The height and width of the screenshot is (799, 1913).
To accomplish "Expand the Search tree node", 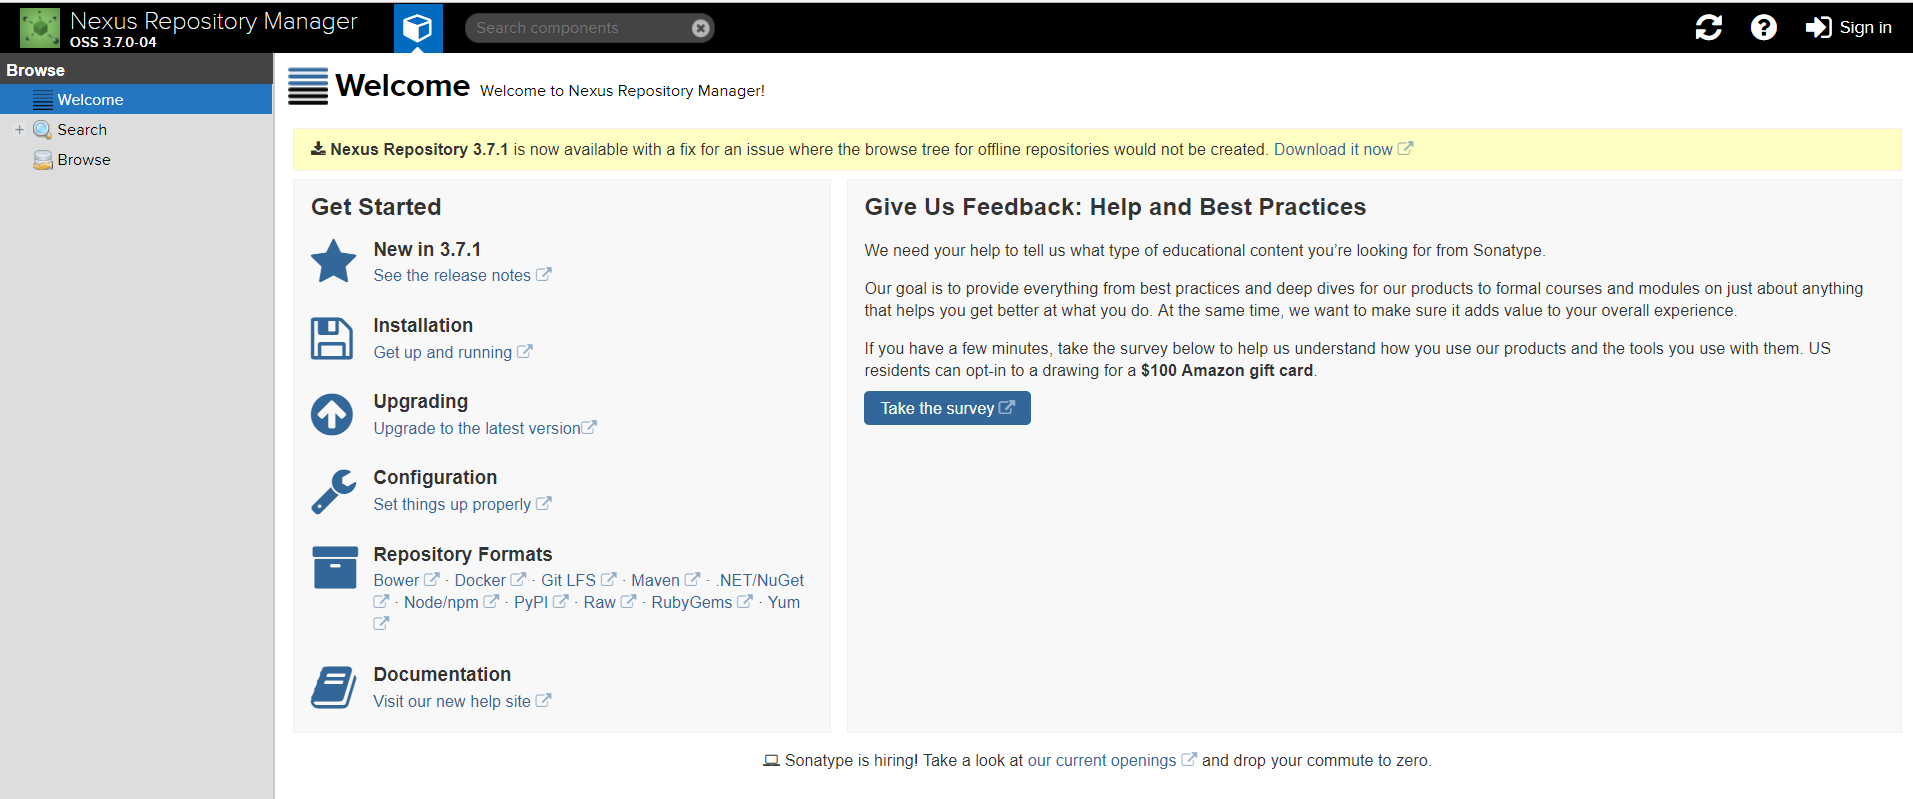I will tap(19, 130).
